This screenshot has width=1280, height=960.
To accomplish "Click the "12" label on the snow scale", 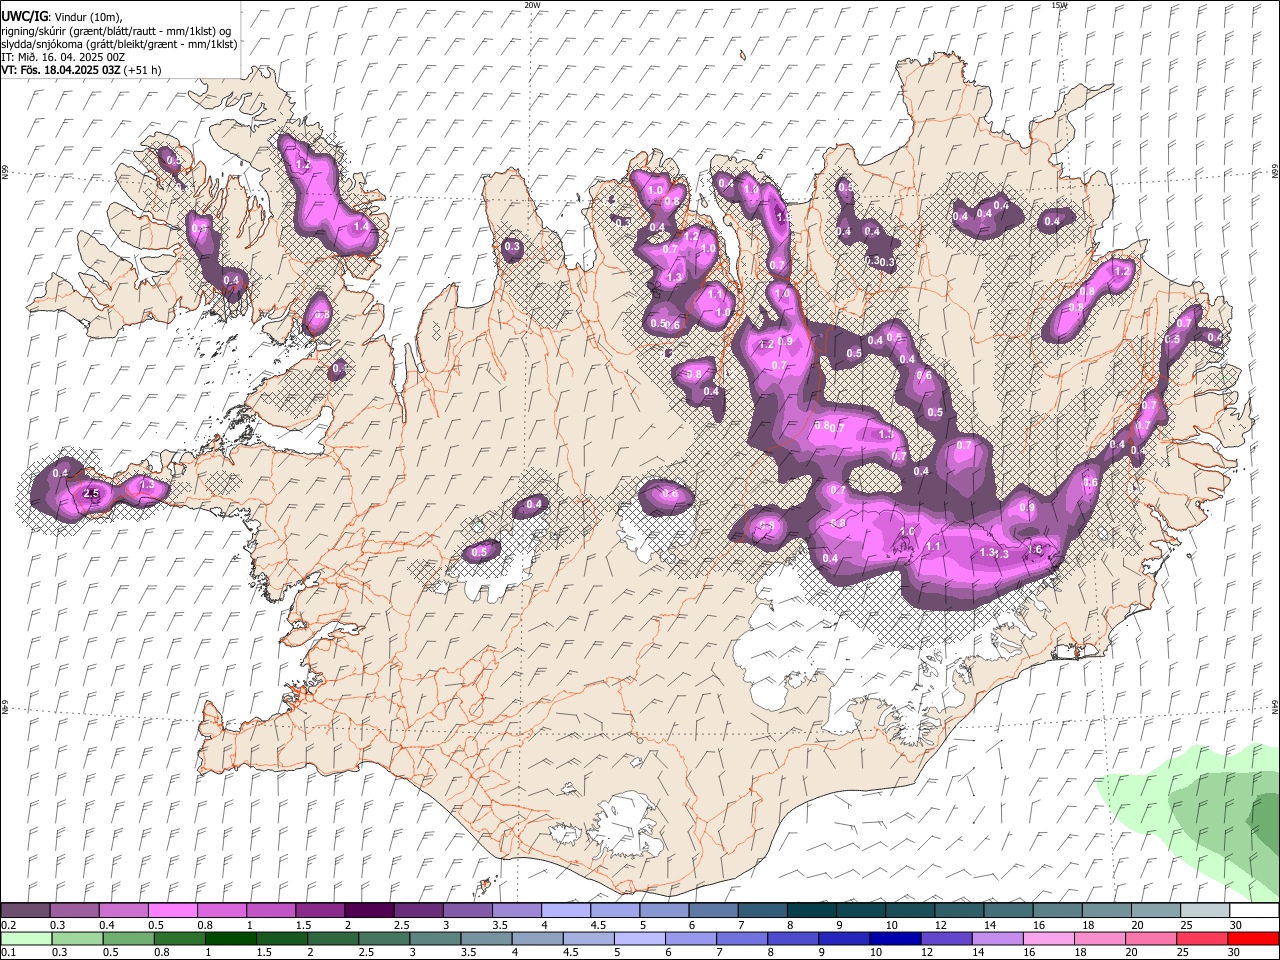I will pyautogui.click(x=940, y=925).
